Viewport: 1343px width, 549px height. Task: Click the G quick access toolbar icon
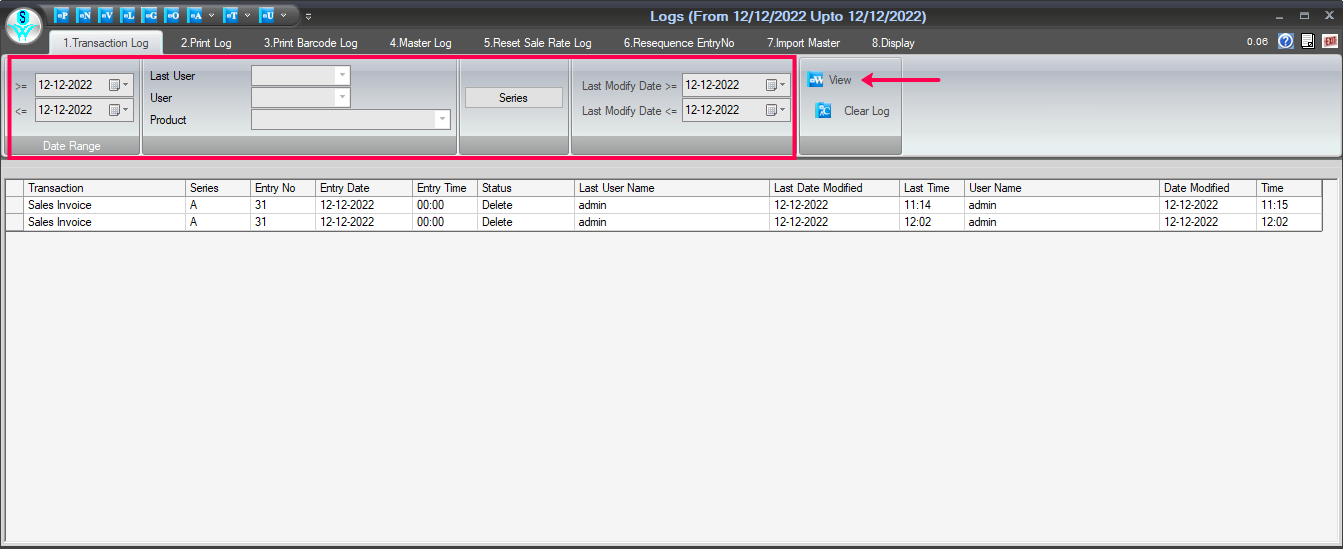(x=150, y=15)
